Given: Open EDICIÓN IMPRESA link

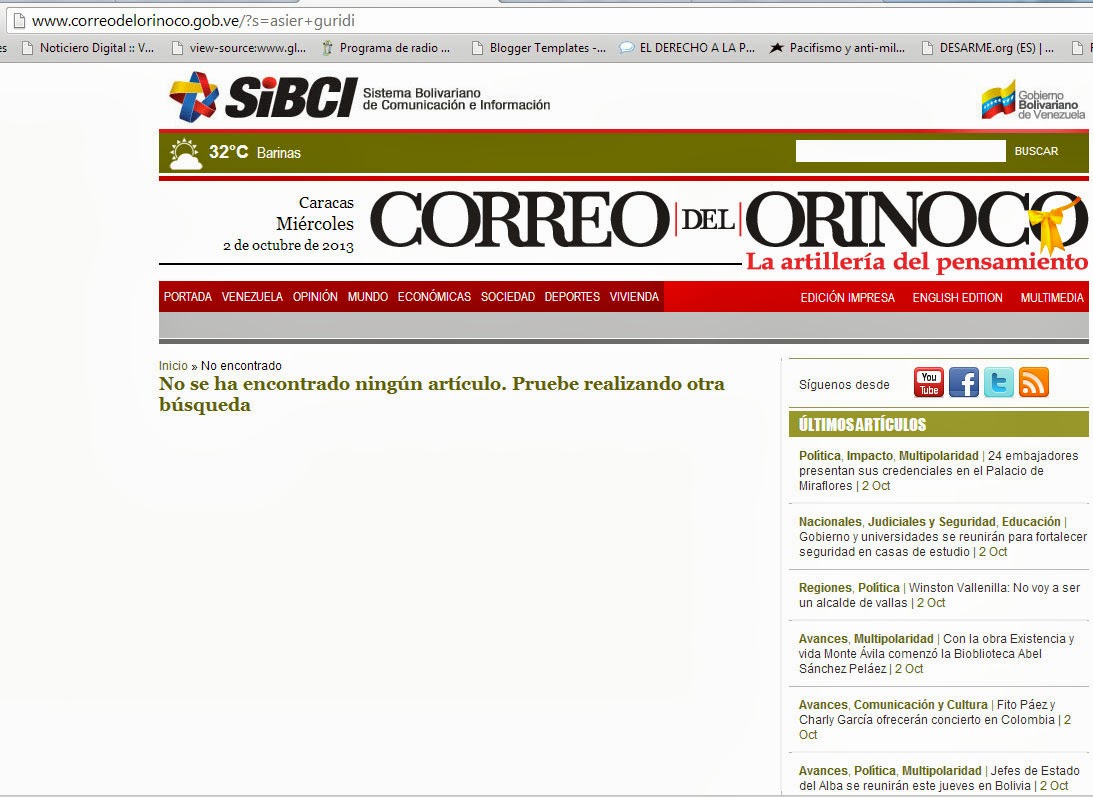Looking at the screenshot, I should tap(848, 298).
